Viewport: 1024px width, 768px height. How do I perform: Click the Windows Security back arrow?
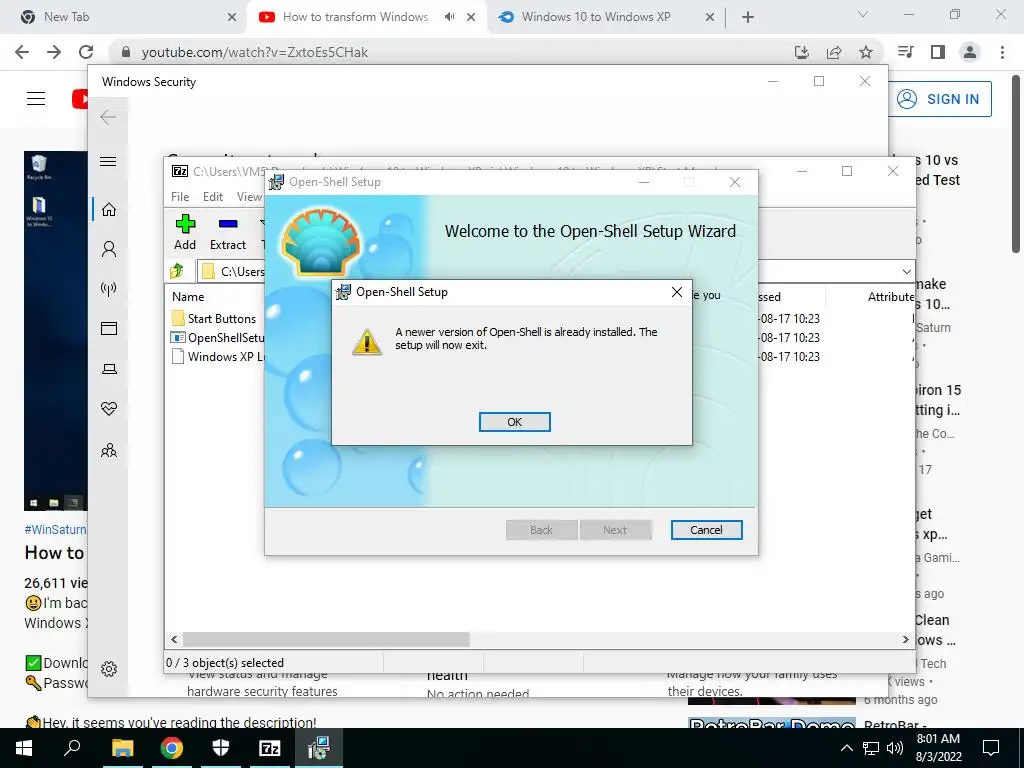(108, 117)
